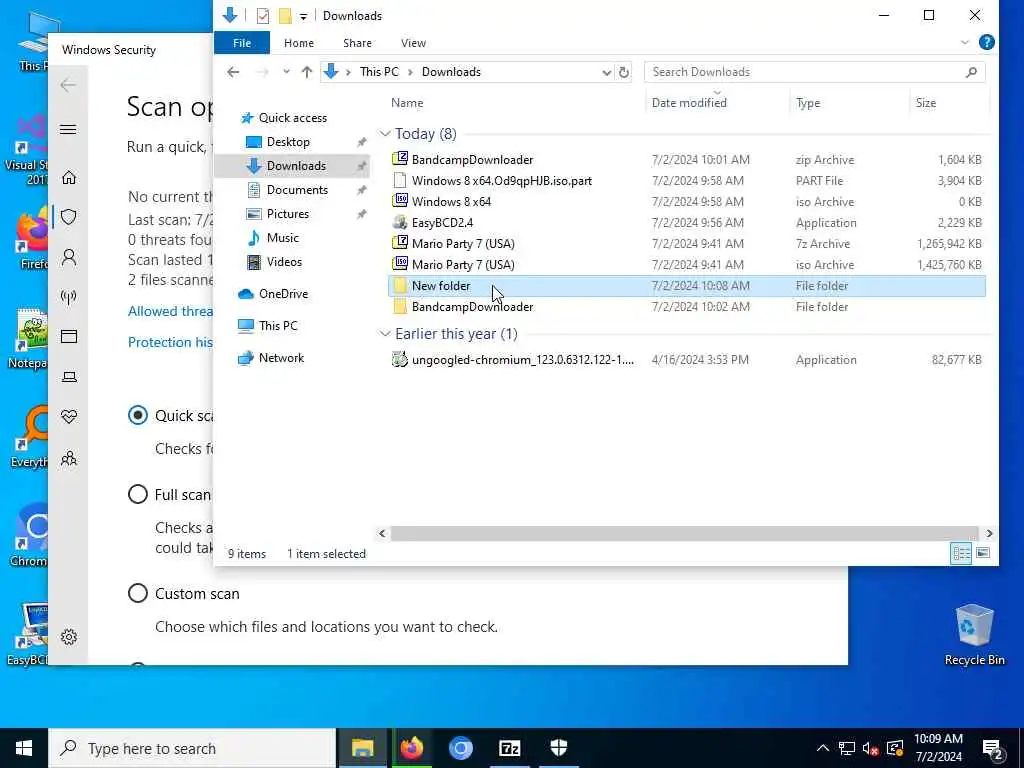The image size is (1024, 768).
Task: Select Custom scan radio button in Windows Security
Action: pos(138,593)
